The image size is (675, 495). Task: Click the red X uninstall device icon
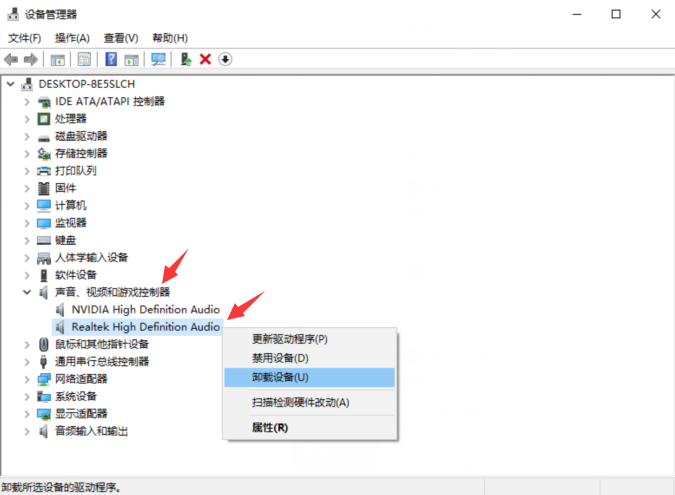tap(205, 59)
